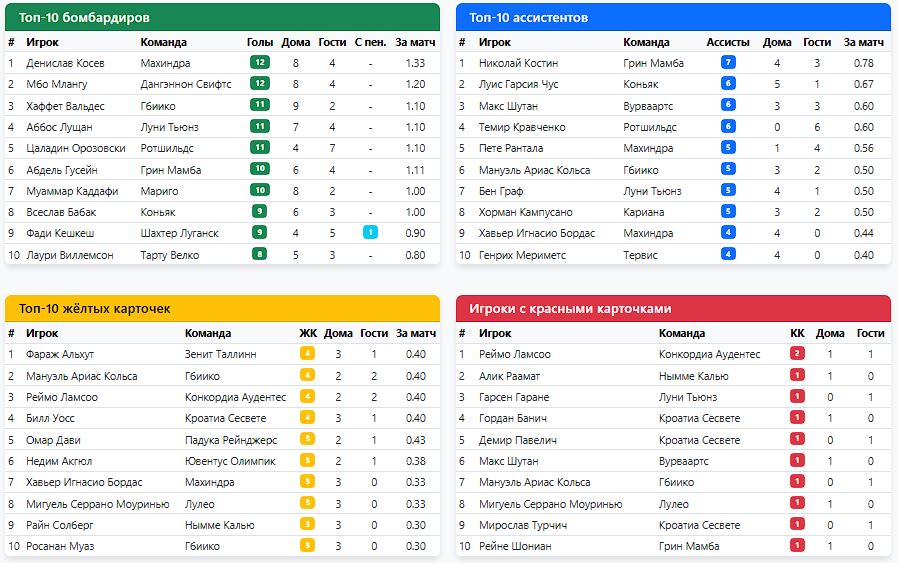Click the Топ-10 жёлтых карточек header

point(222,308)
